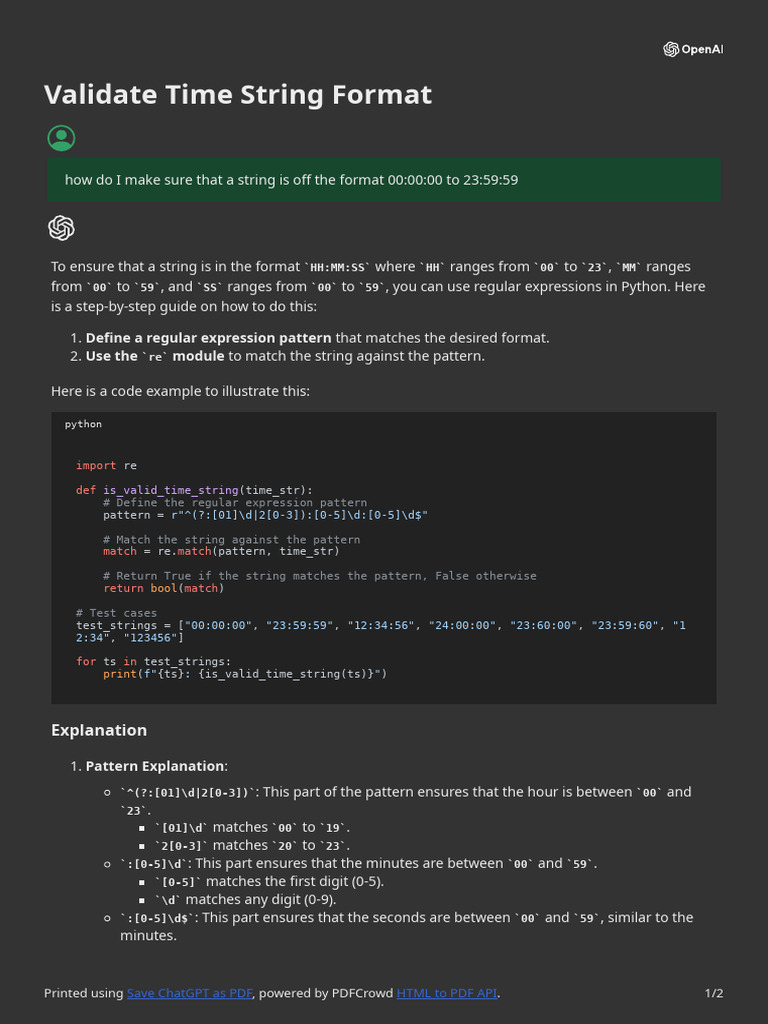The width and height of the screenshot is (768, 1024).
Task: Click the OpenAI logo in the header
Action: click(x=692, y=50)
